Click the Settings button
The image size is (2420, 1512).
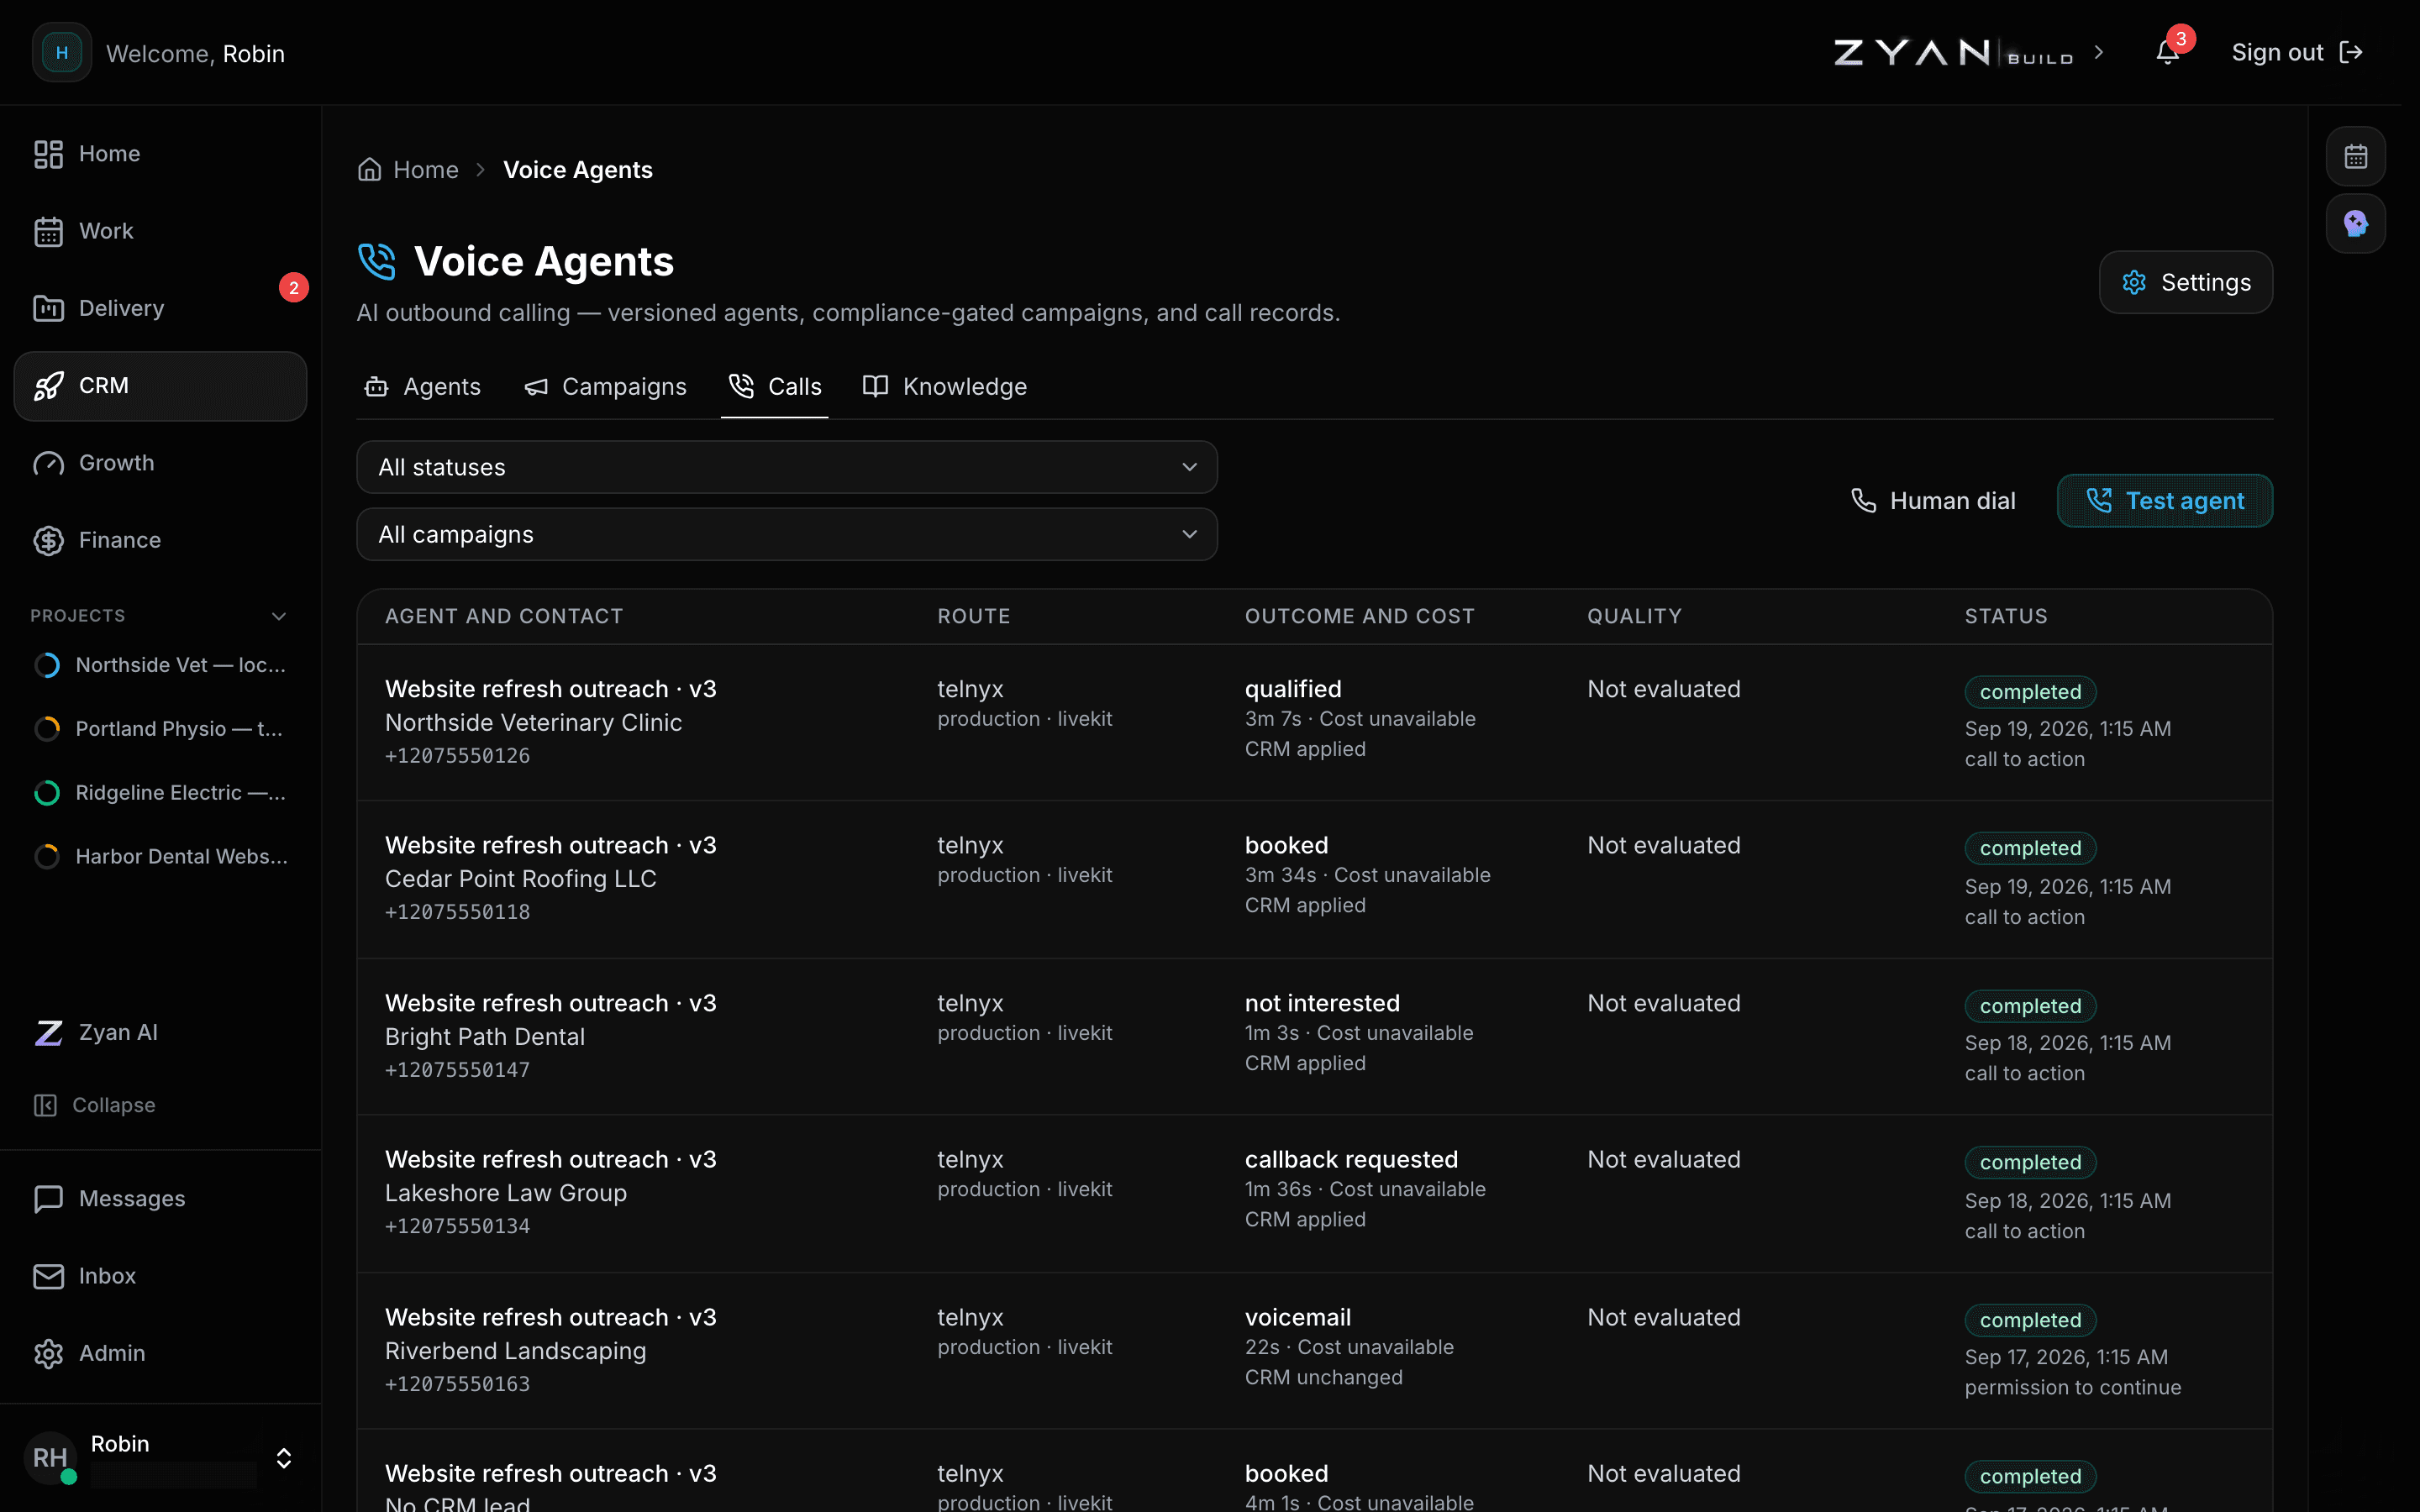pyautogui.click(x=2186, y=282)
